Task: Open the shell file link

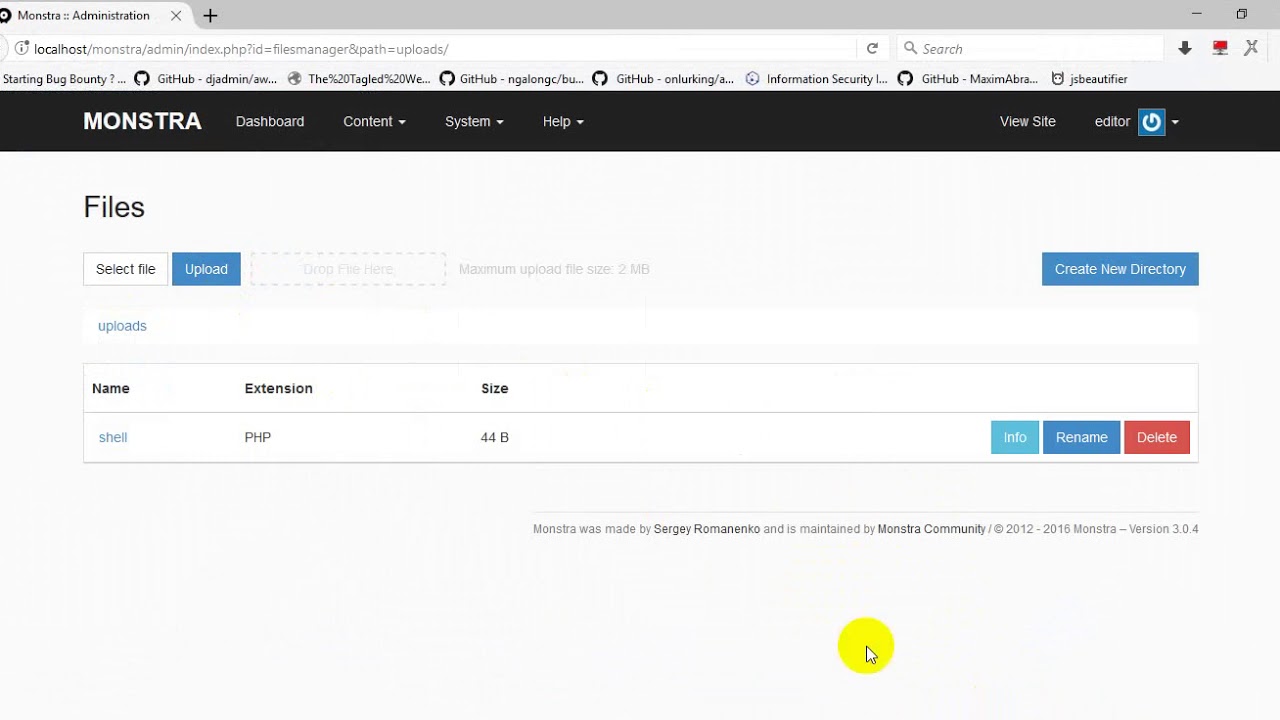Action: click(x=113, y=437)
